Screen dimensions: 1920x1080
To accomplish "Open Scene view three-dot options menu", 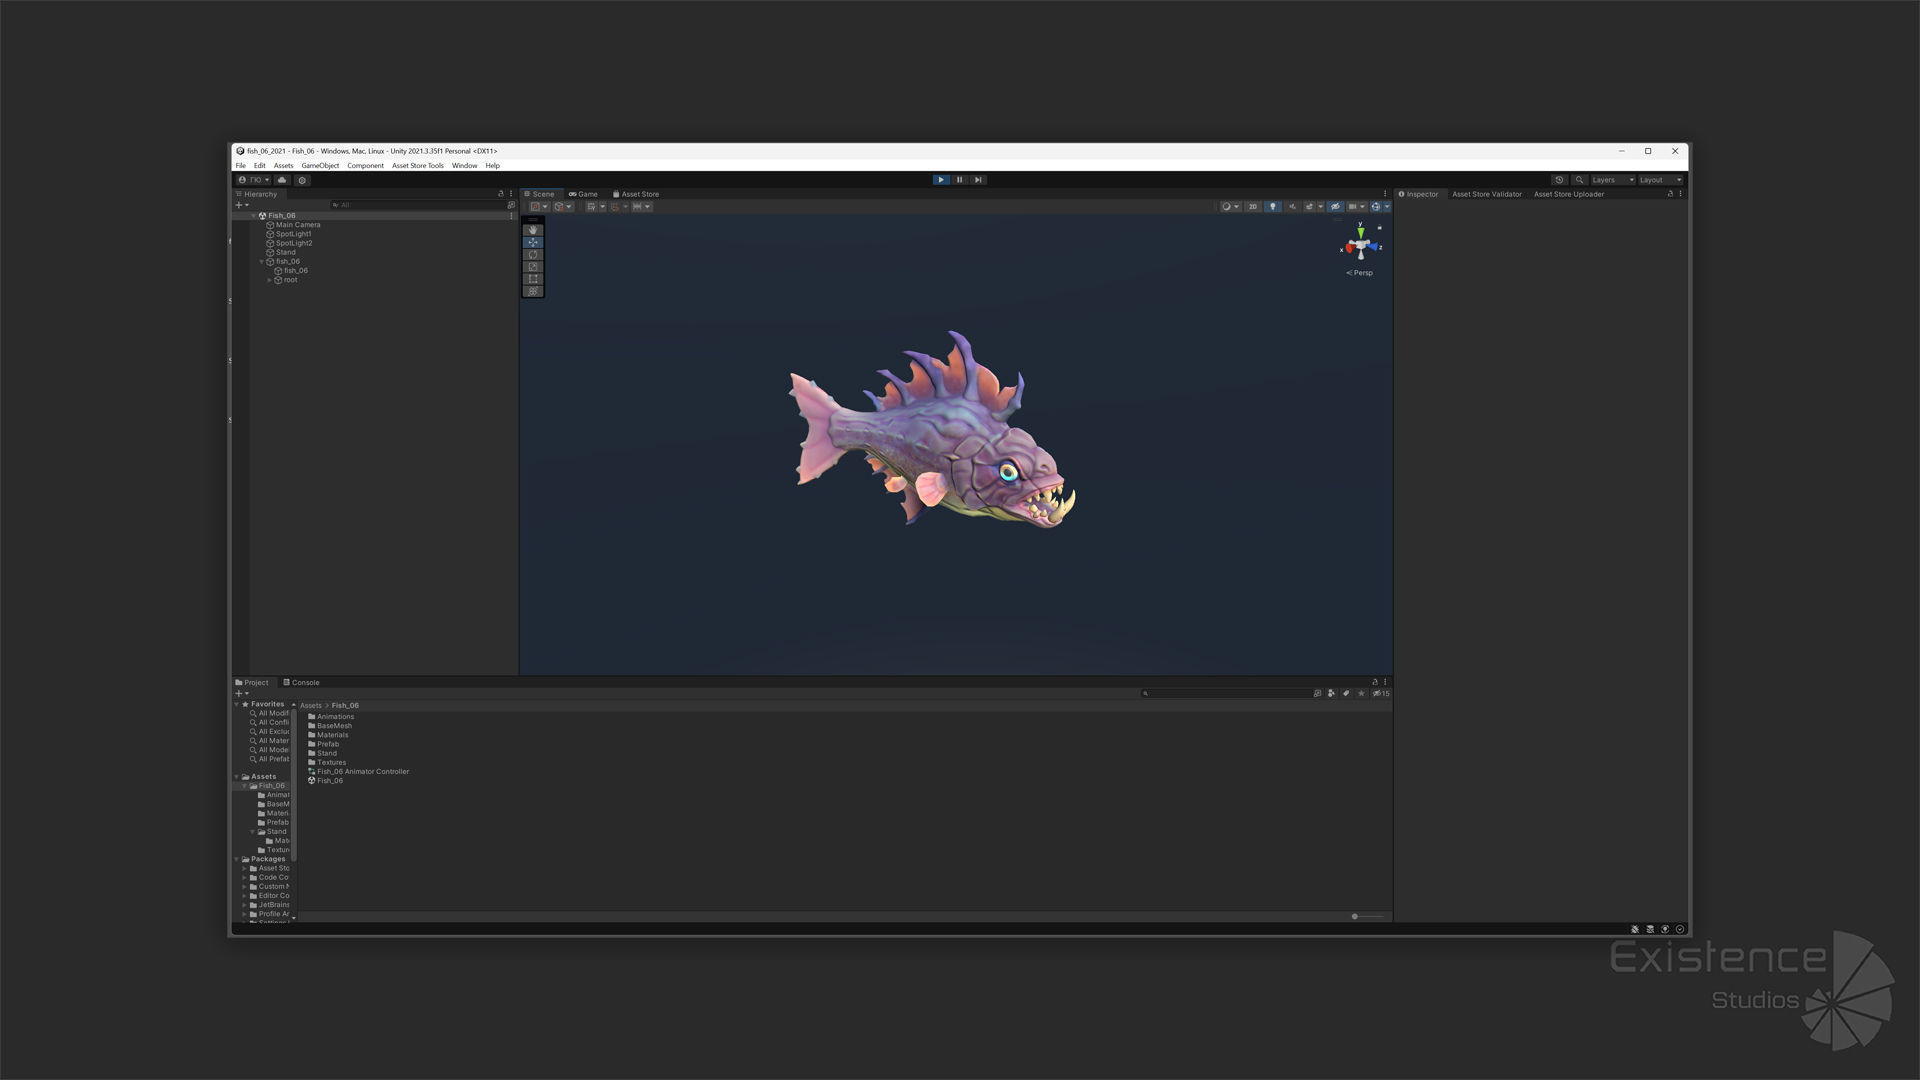I will point(1385,194).
